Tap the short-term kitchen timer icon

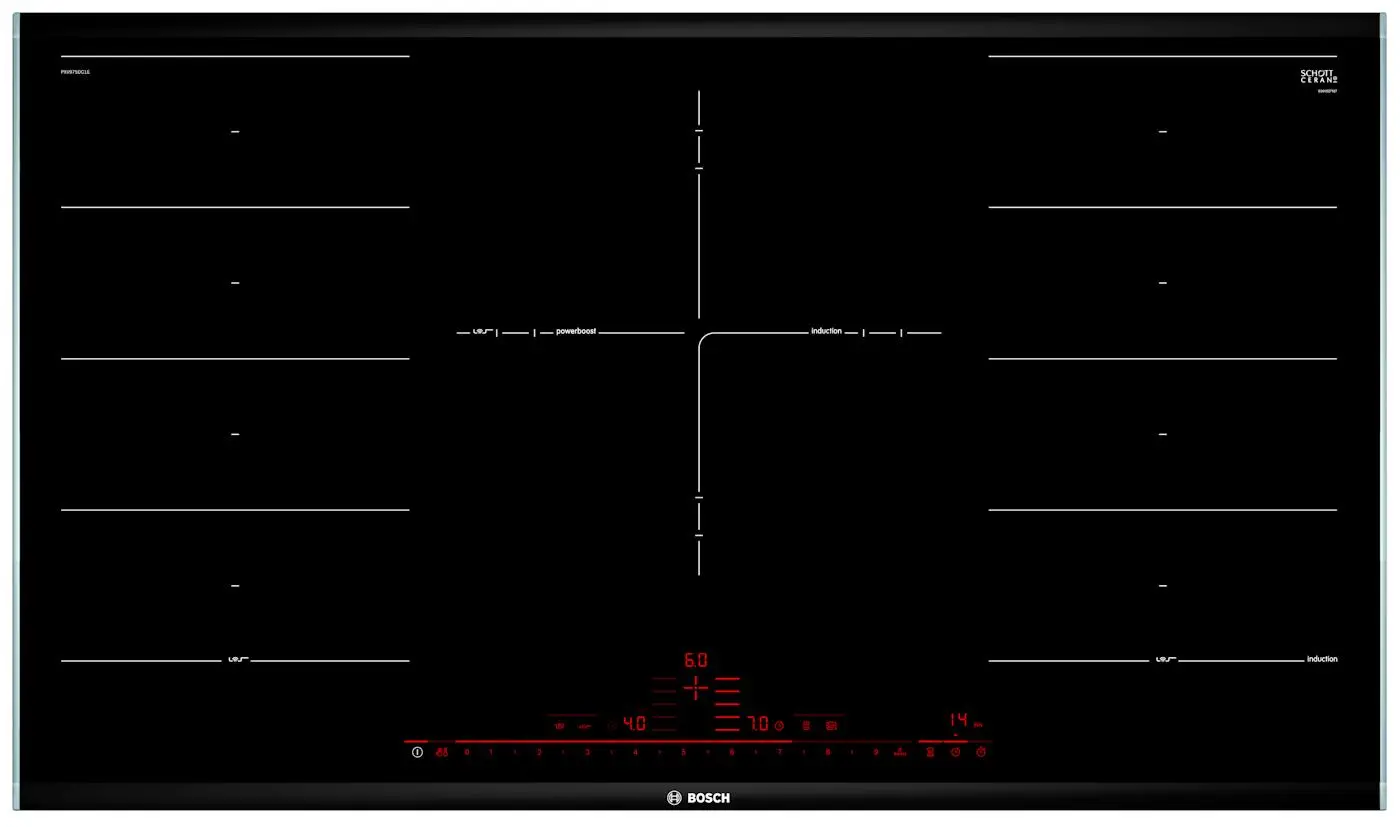click(981, 751)
